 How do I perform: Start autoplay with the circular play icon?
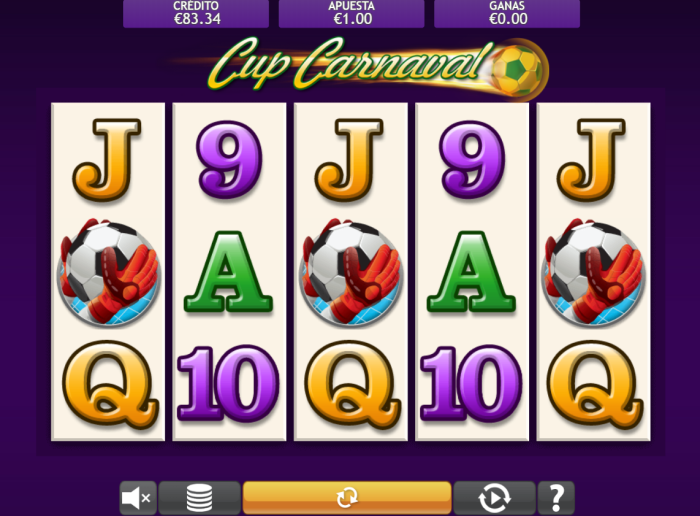click(494, 498)
